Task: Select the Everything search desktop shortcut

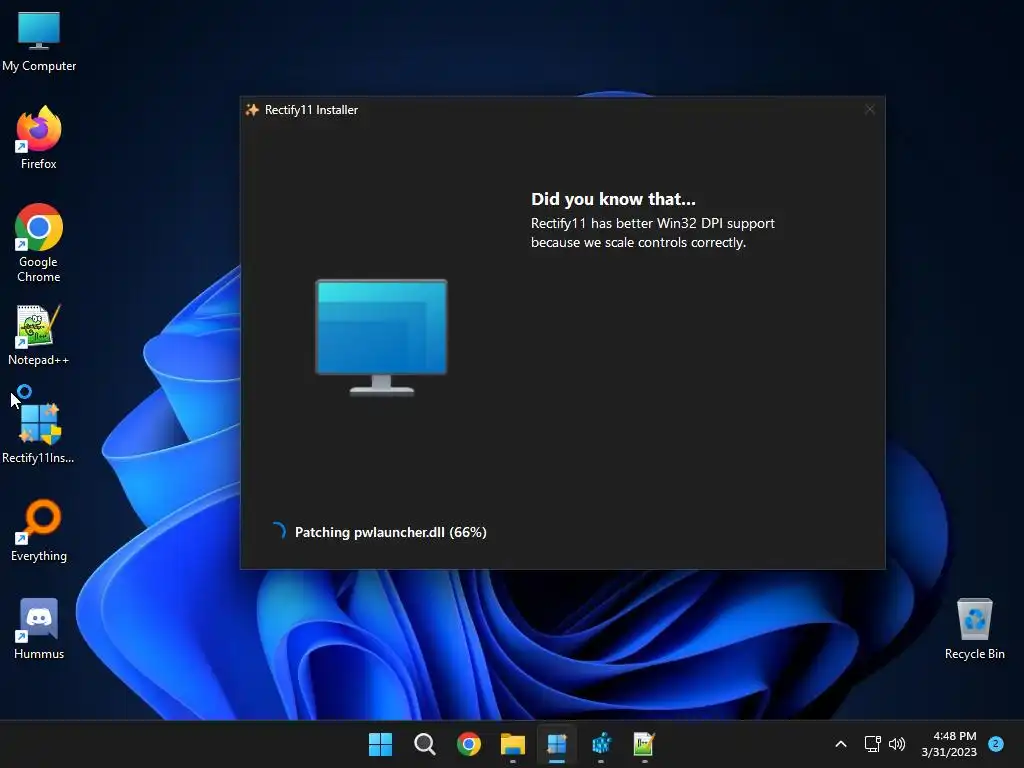Action: coord(39,530)
